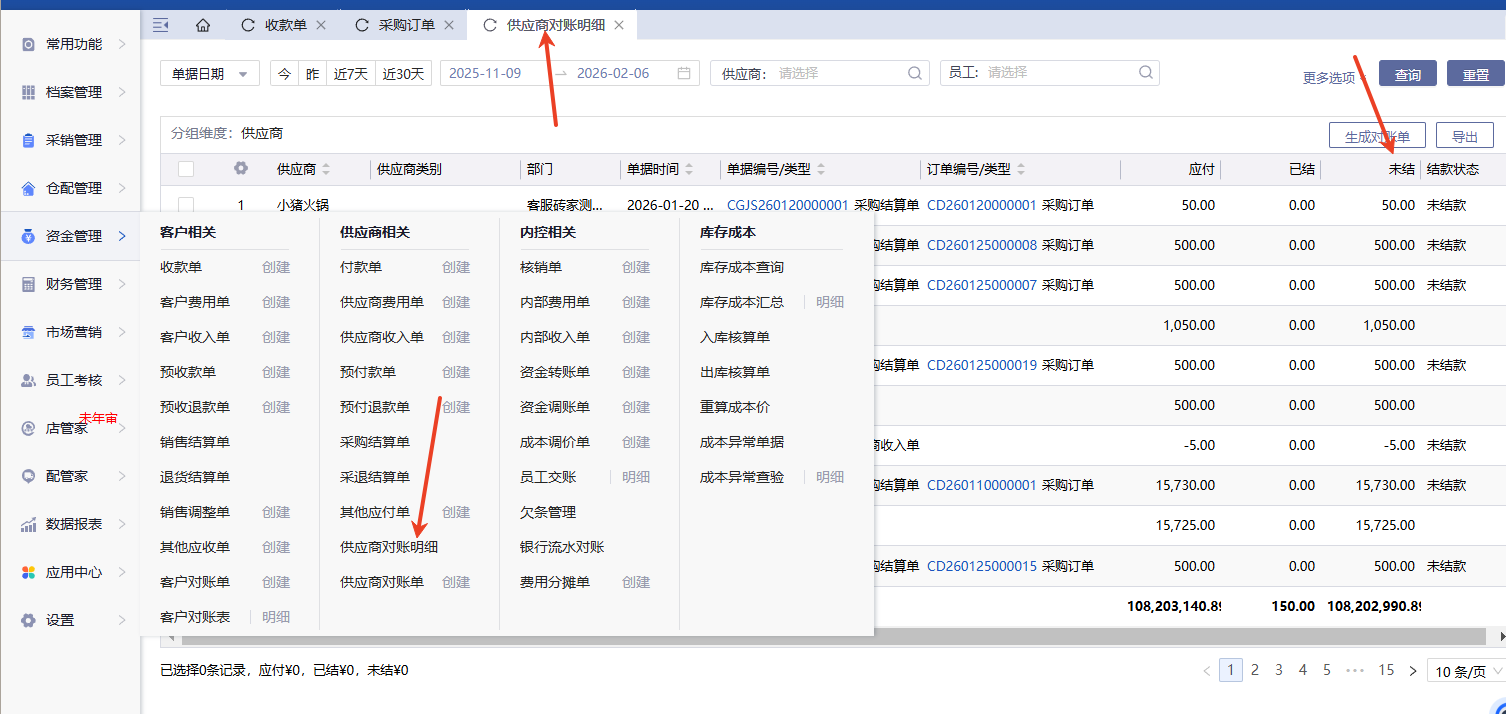Click the home icon in tab bar
Screen dimensions: 1506x714
[x=203, y=25]
